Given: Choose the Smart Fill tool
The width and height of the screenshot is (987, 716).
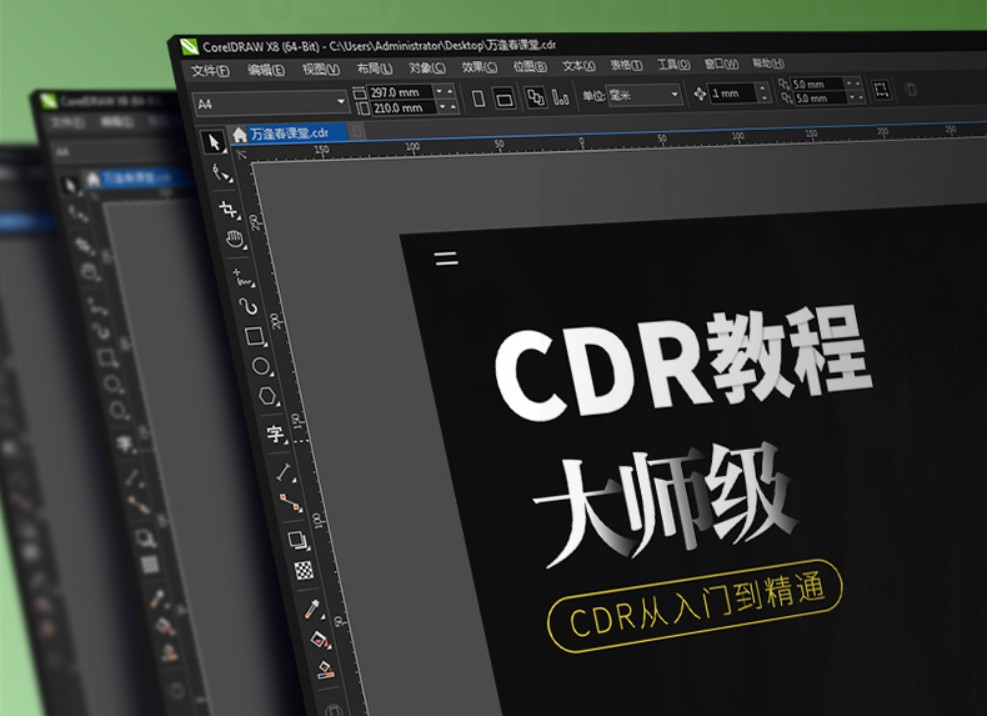Looking at the screenshot, I should click(x=325, y=669).
